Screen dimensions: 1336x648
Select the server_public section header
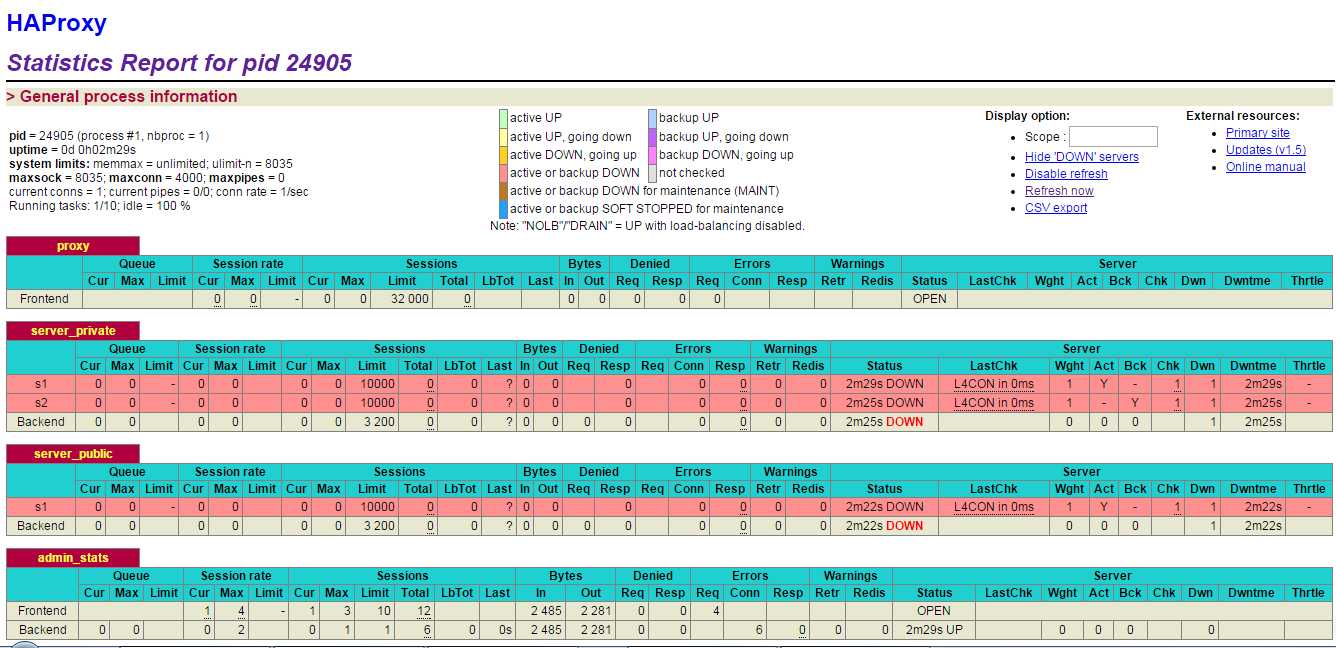point(73,454)
